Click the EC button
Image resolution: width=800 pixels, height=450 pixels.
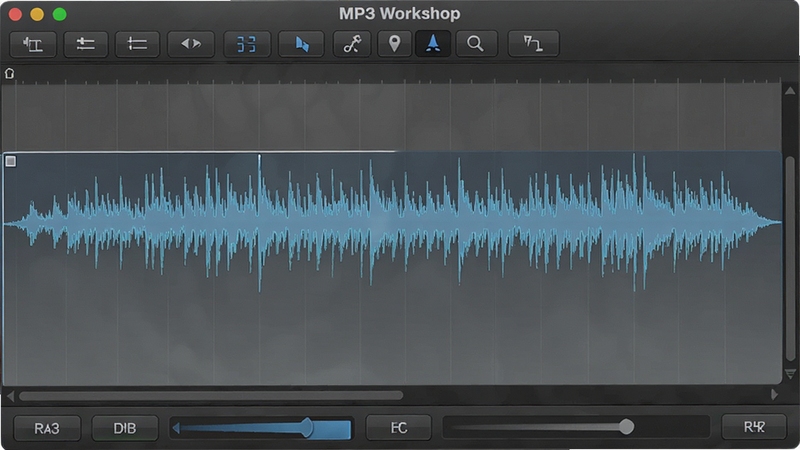point(398,428)
